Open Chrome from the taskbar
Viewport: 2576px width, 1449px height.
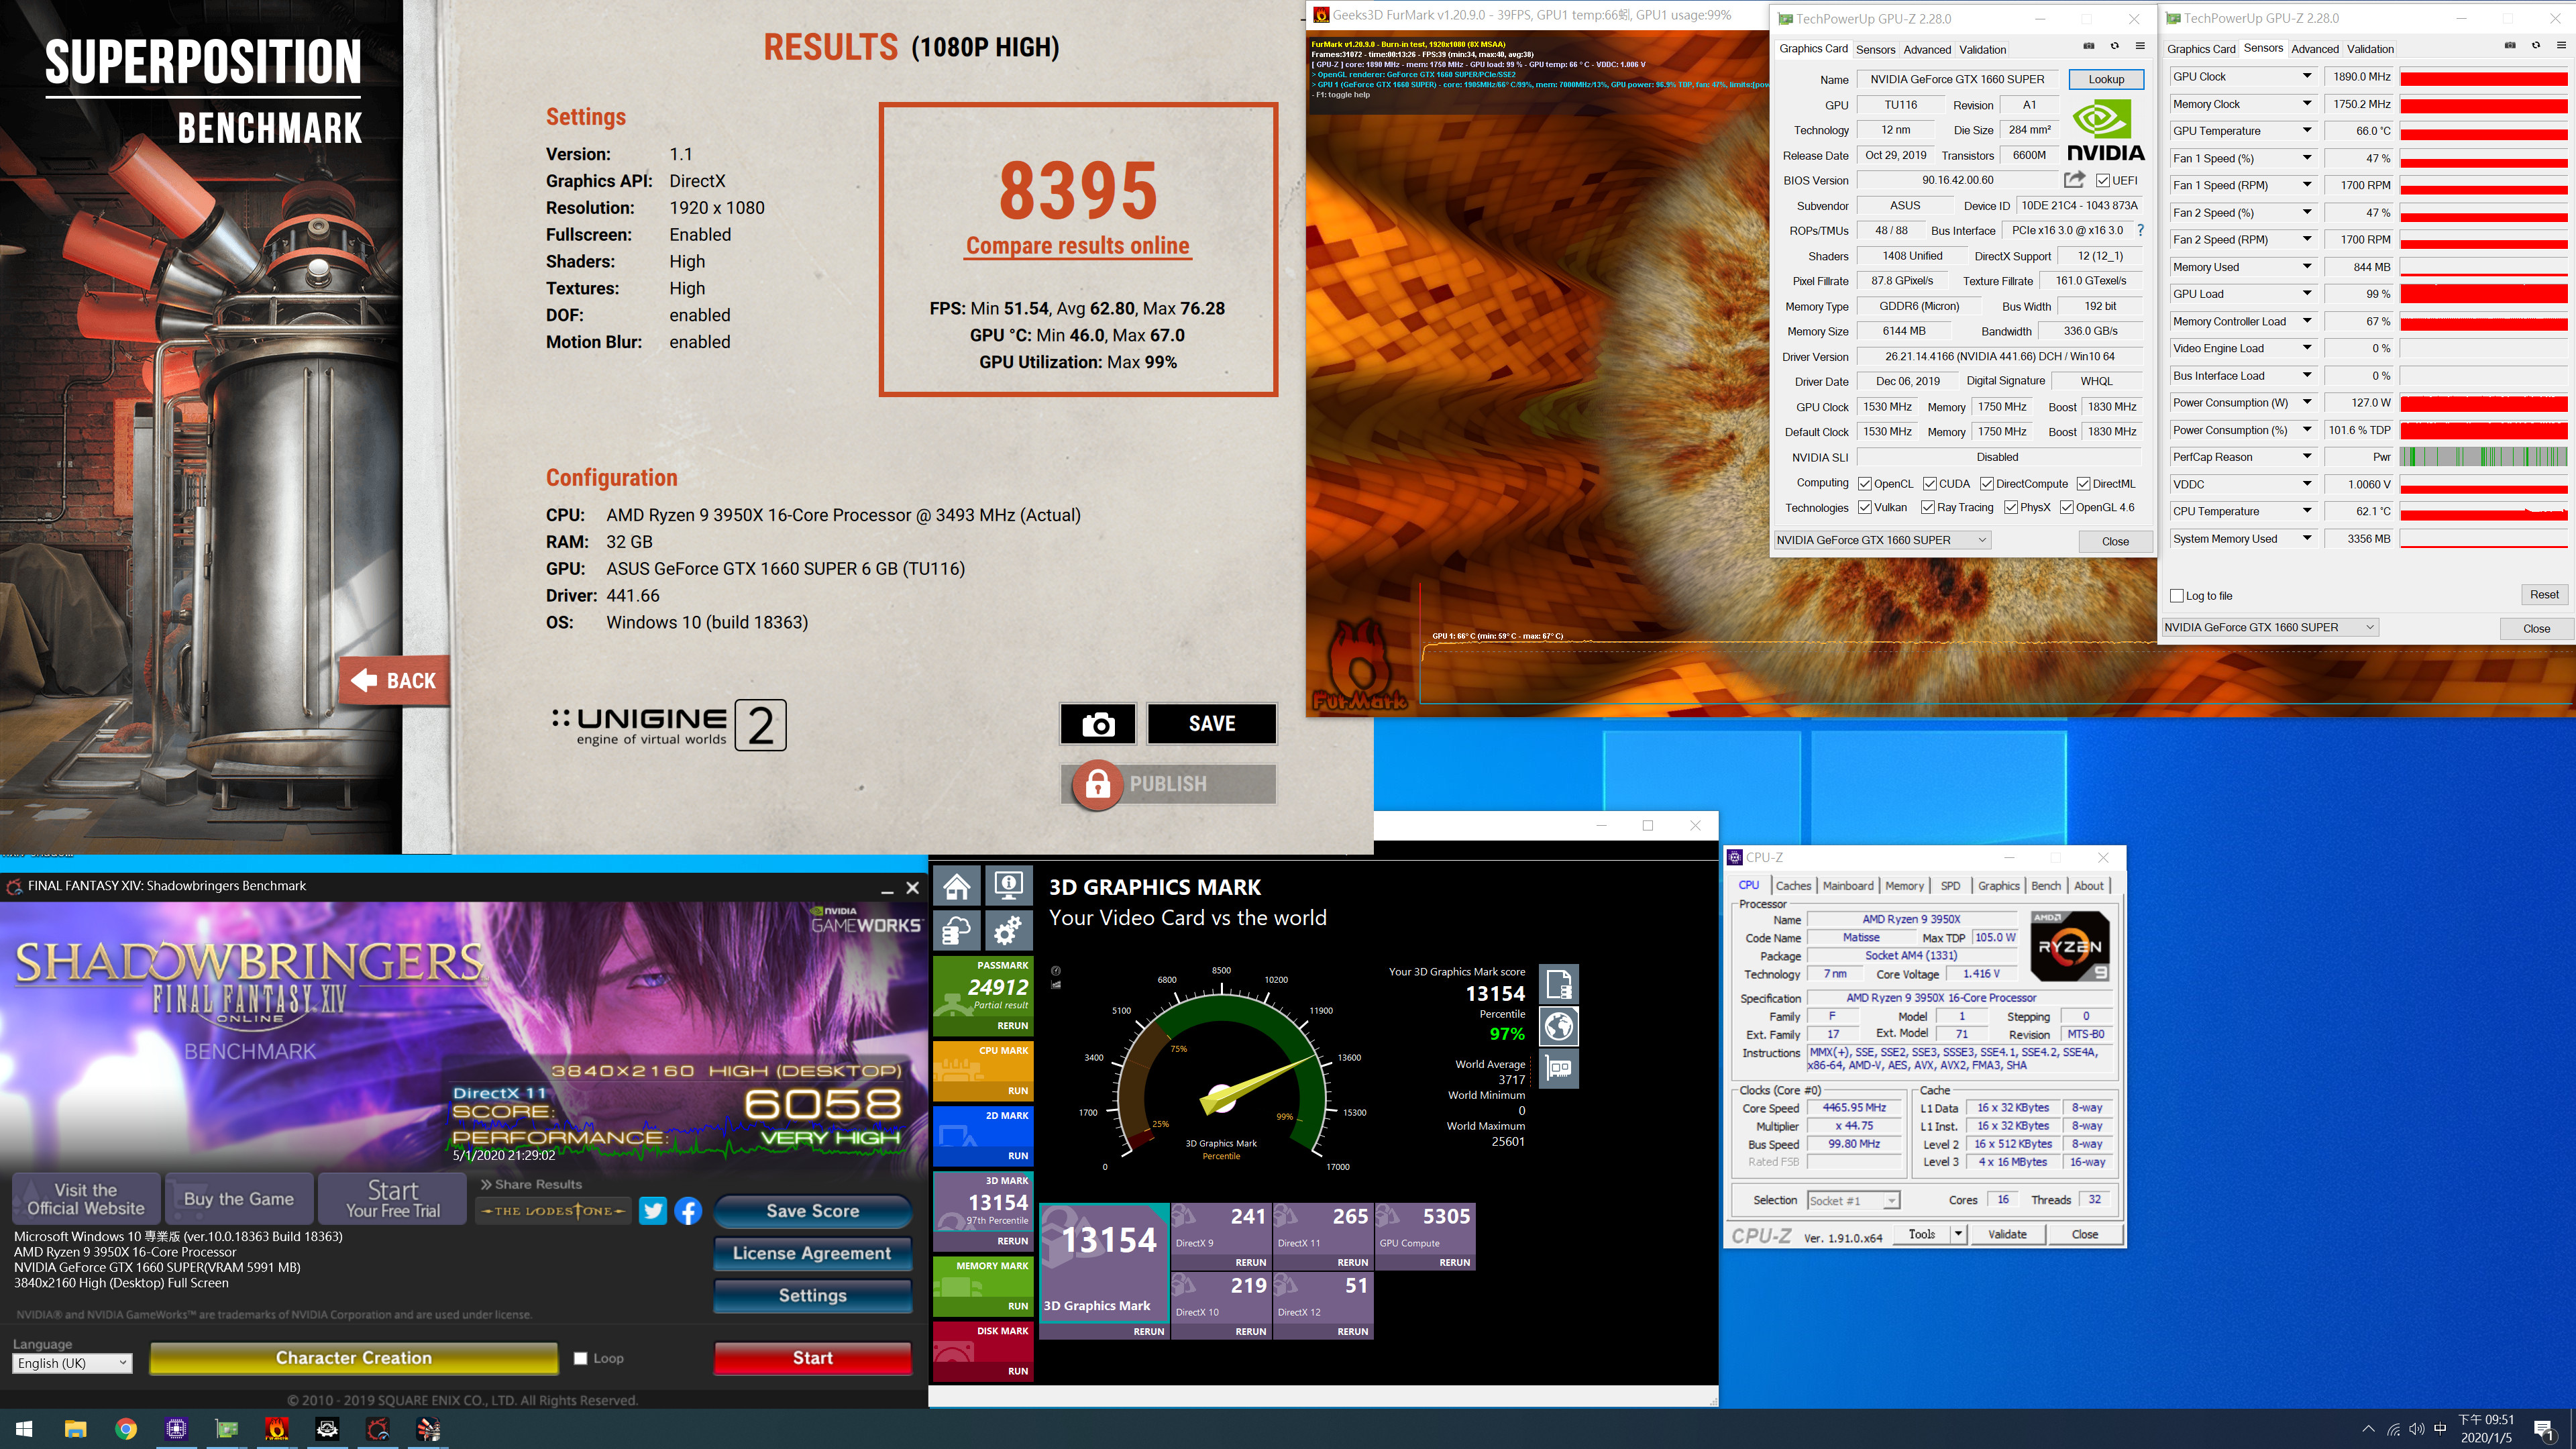coord(126,1429)
